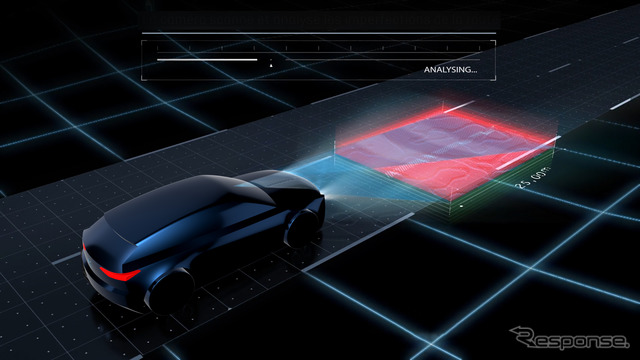Select the white lane marking beside the scan zone
The width and height of the screenshot is (640, 360).
[529, 153]
